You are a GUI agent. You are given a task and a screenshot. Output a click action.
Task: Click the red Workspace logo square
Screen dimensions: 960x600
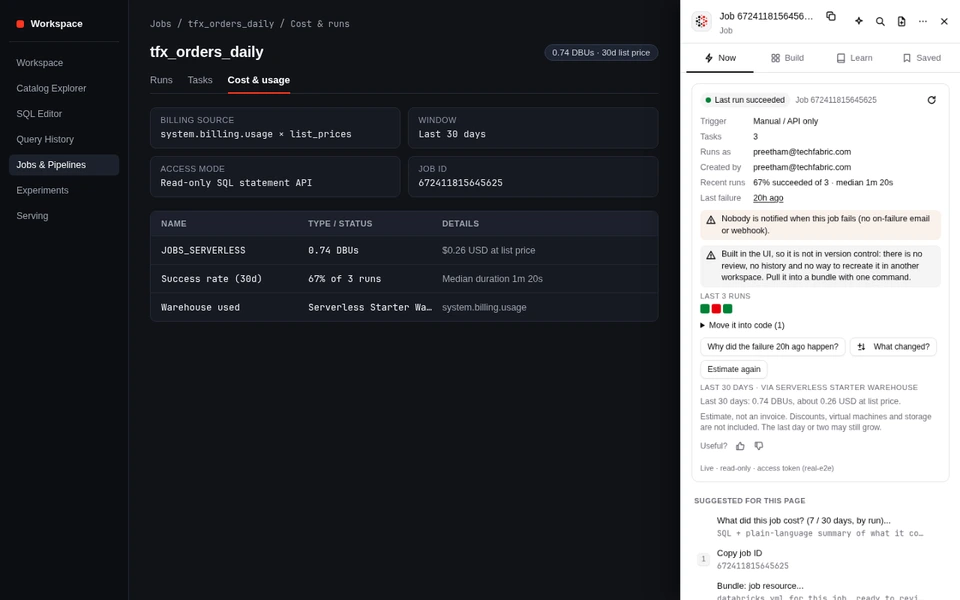coord(20,24)
